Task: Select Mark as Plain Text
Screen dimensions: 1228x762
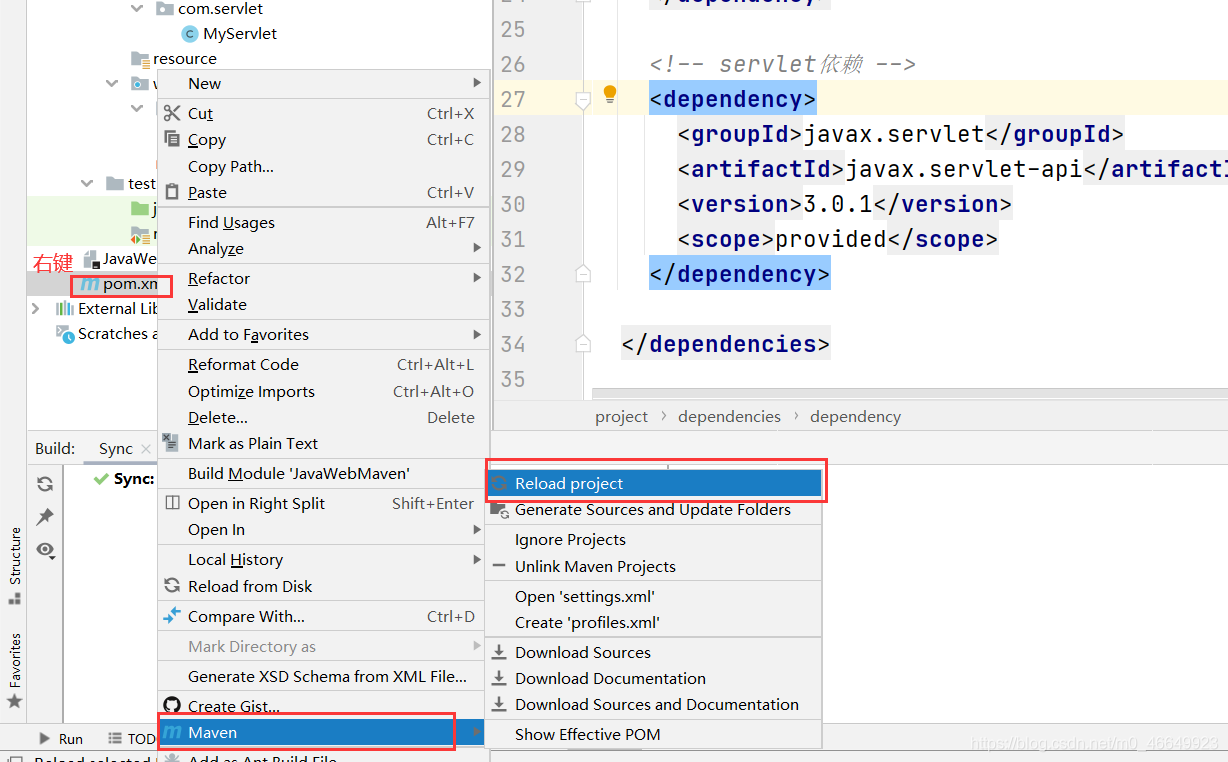Action: point(324,443)
